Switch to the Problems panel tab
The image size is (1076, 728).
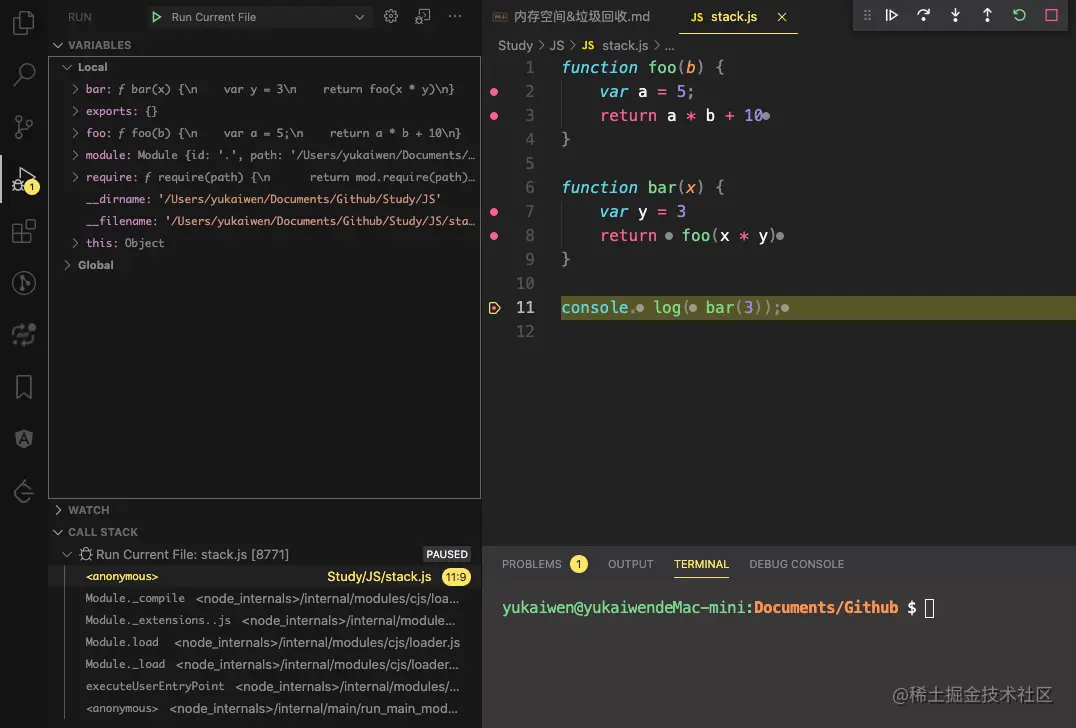pos(532,564)
